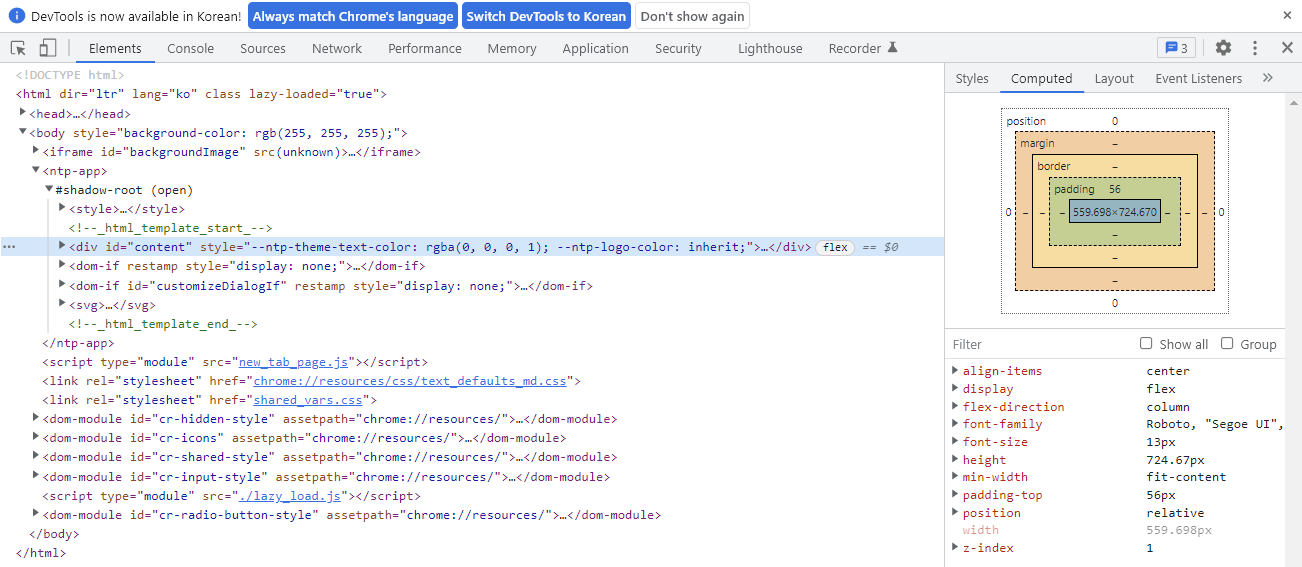
Task: Activate the inspect element picker icon
Action: tap(18, 48)
